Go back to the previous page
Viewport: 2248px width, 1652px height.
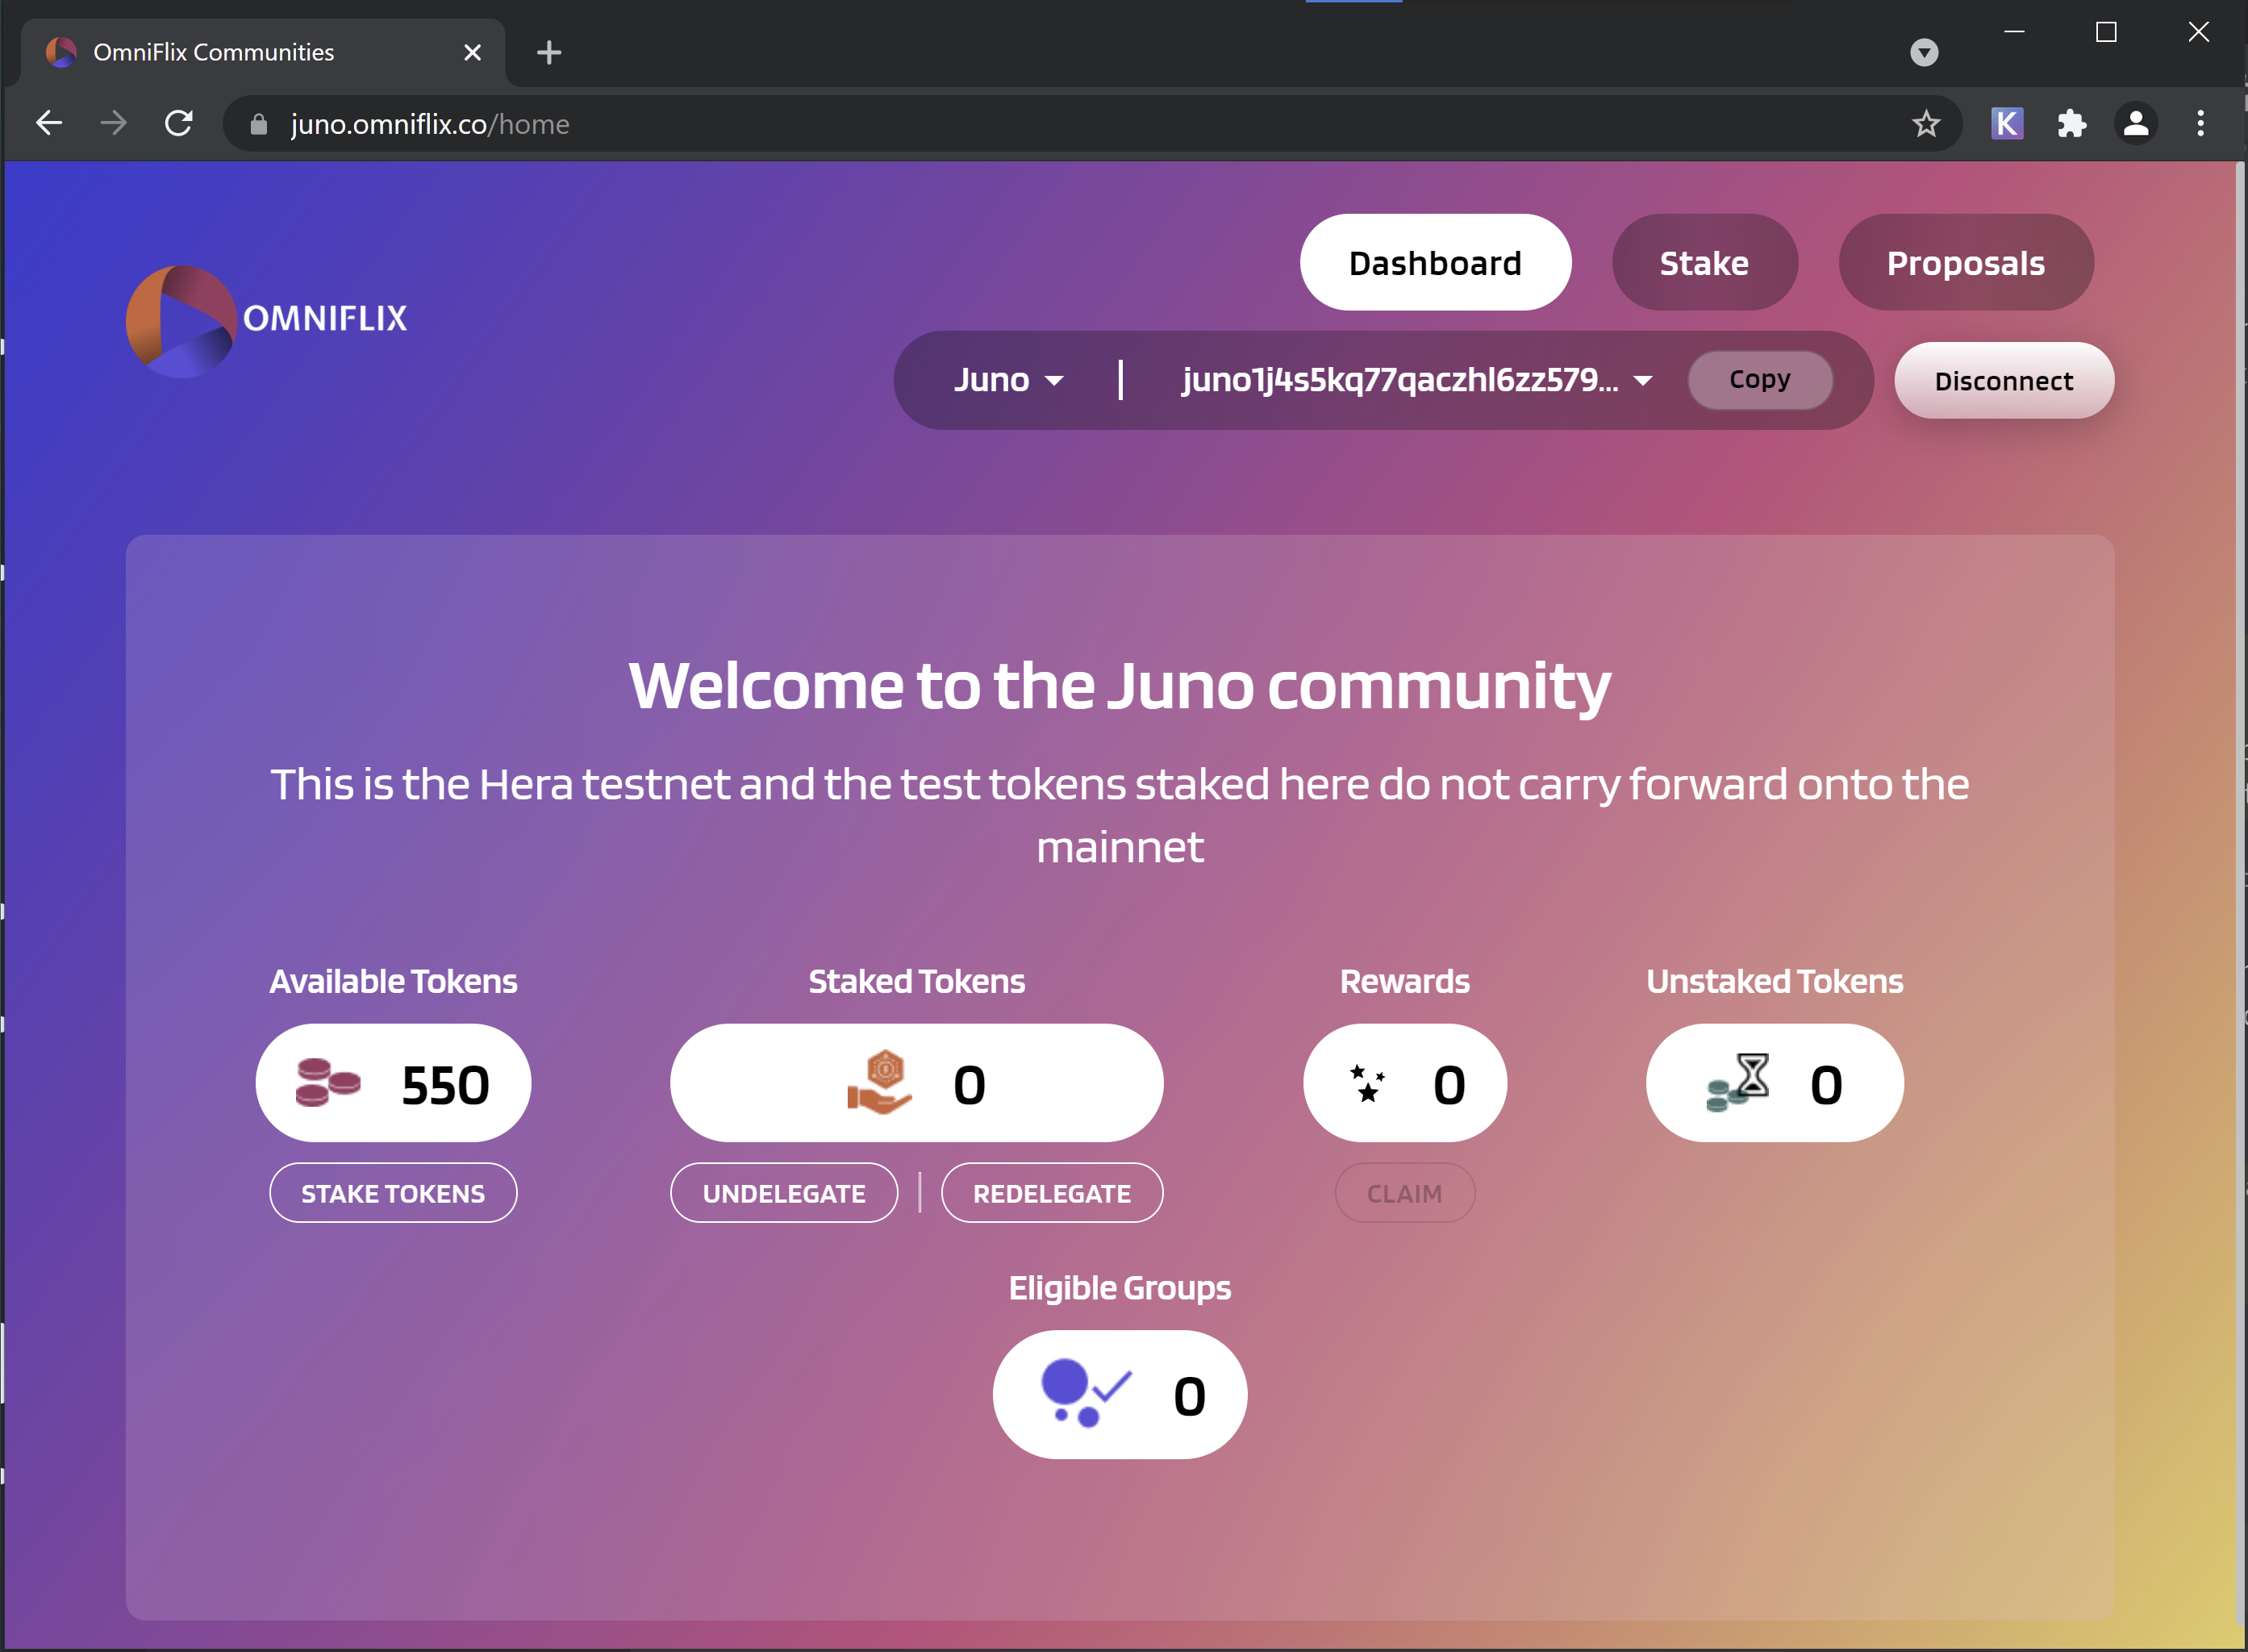(49, 124)
